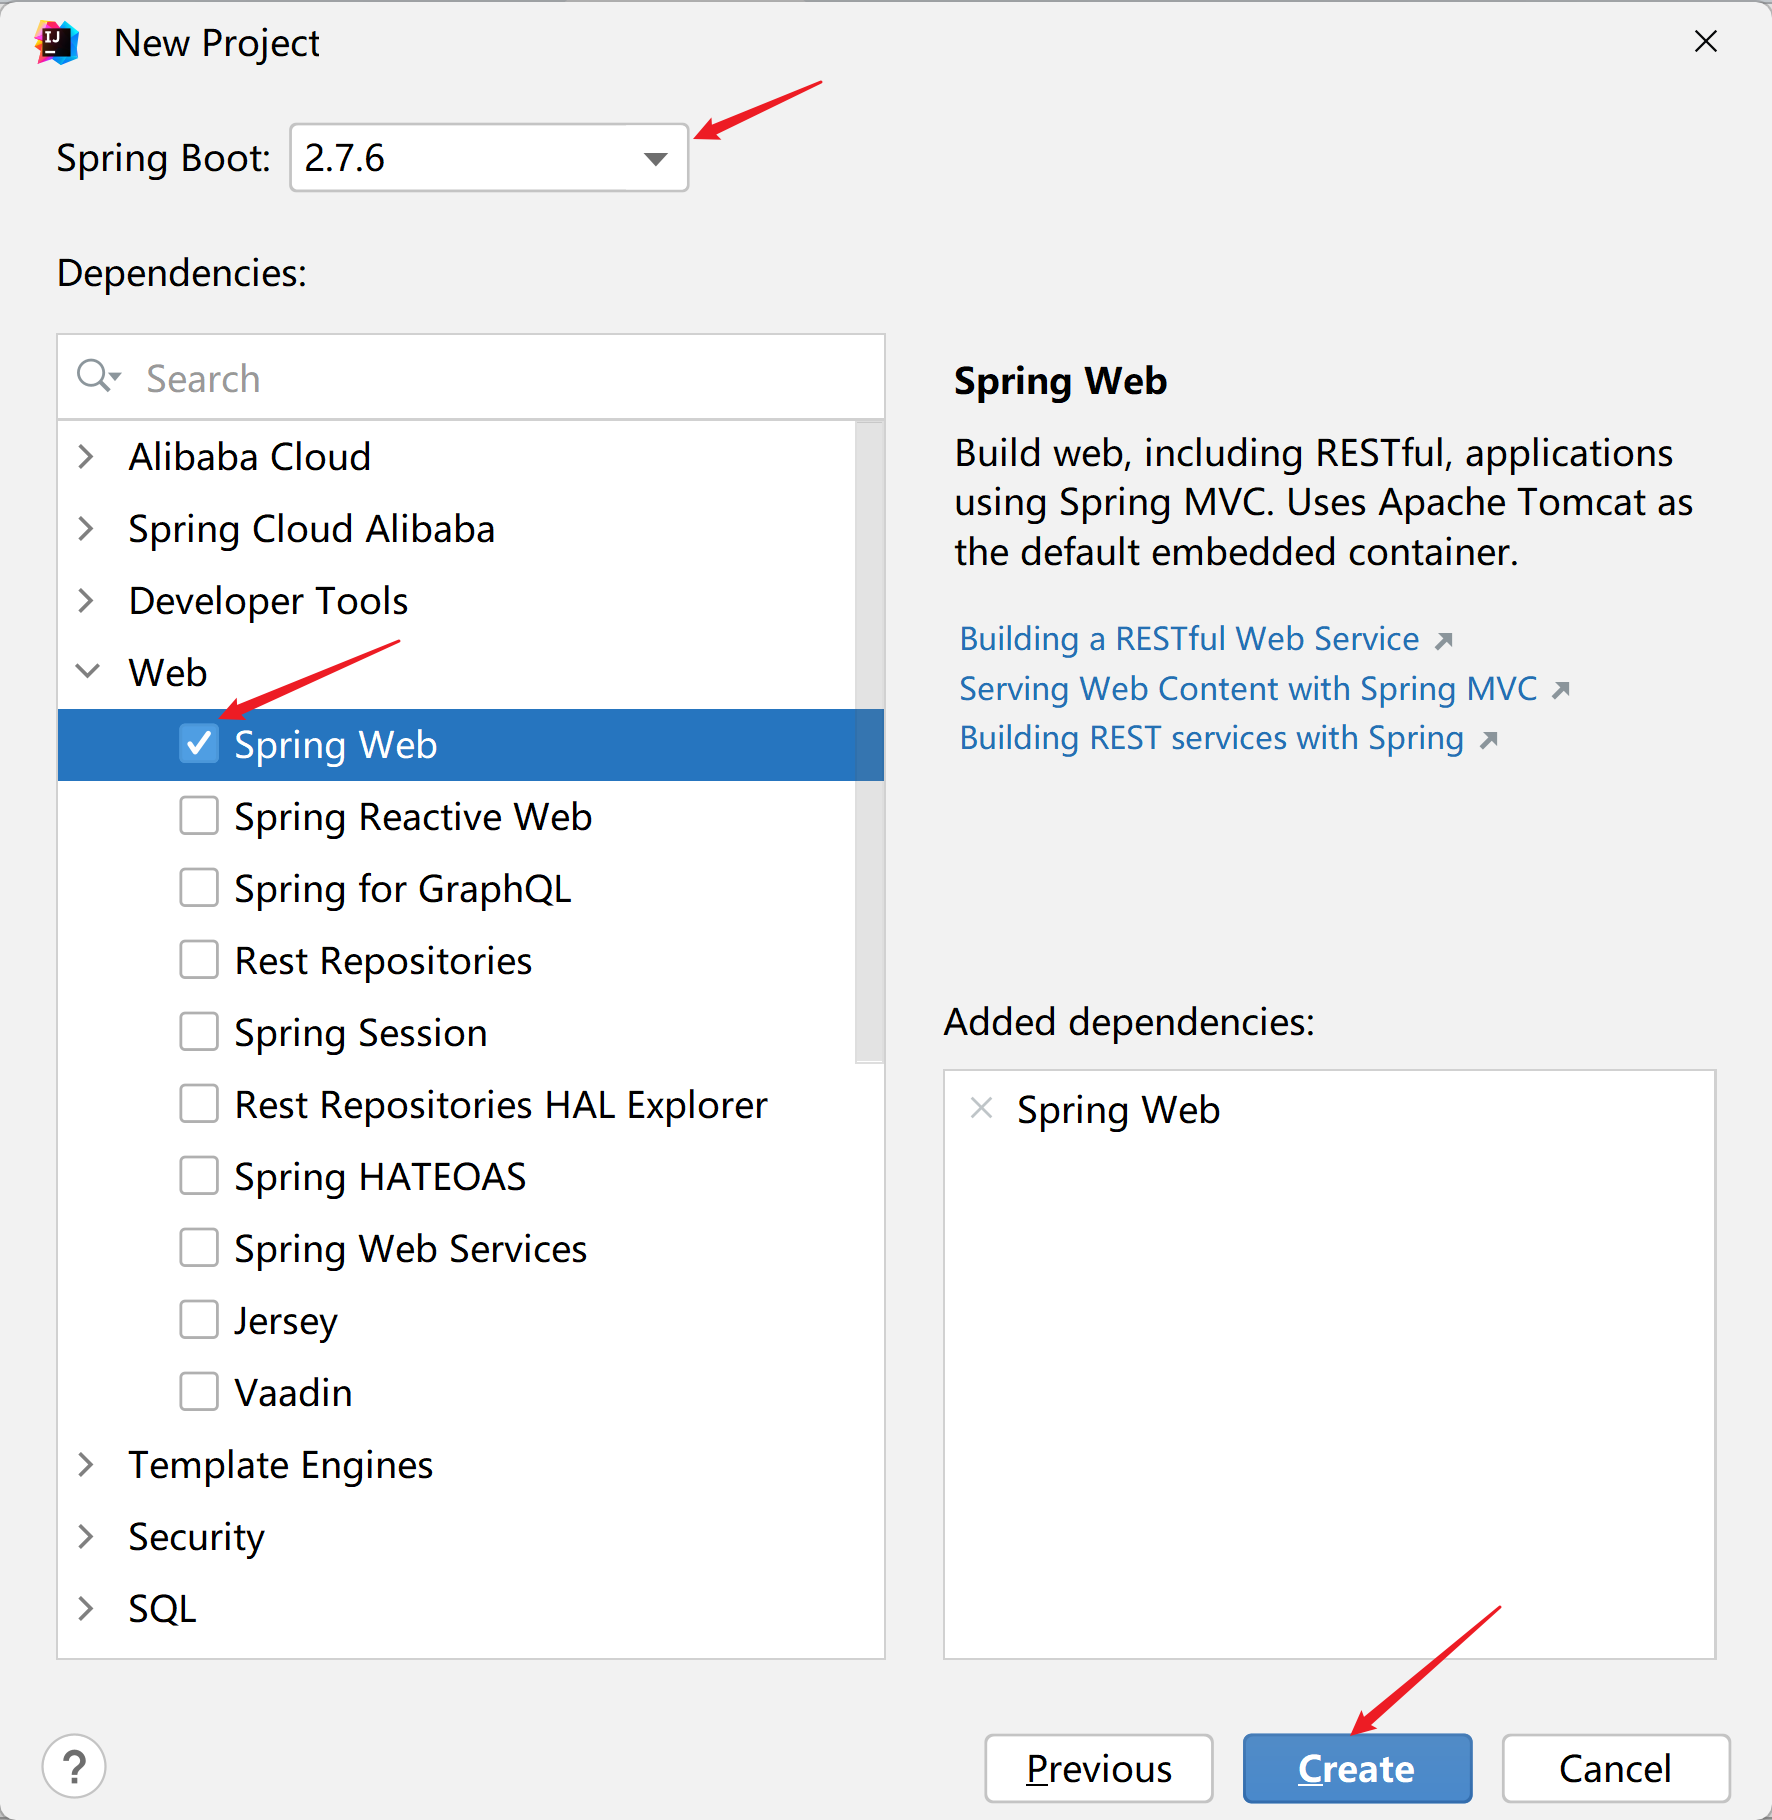This screenshot has width=1772, height=1820.
Task: Open Building a RESTful Web Service link
Action: tap(1189, 639)
